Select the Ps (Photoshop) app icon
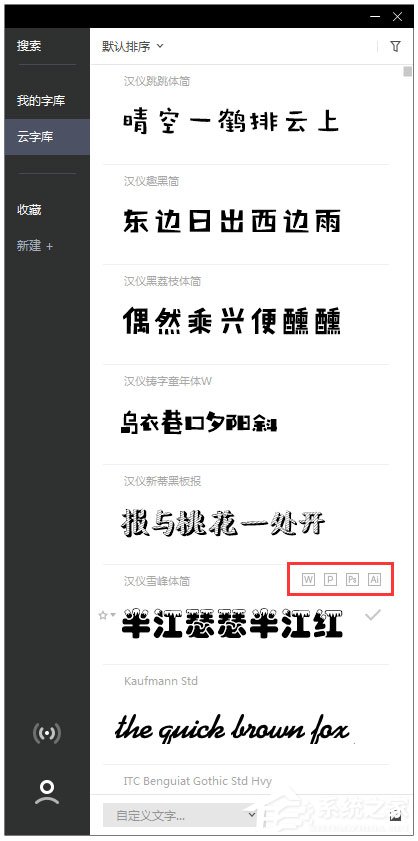This screenshot has width=418, height=841. point(352,579)
